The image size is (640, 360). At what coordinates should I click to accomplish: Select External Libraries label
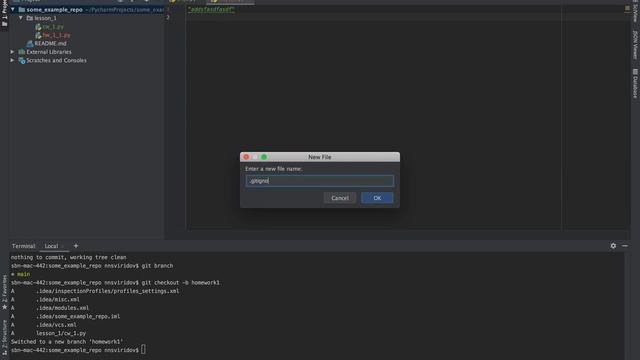(x=49, y=52)
